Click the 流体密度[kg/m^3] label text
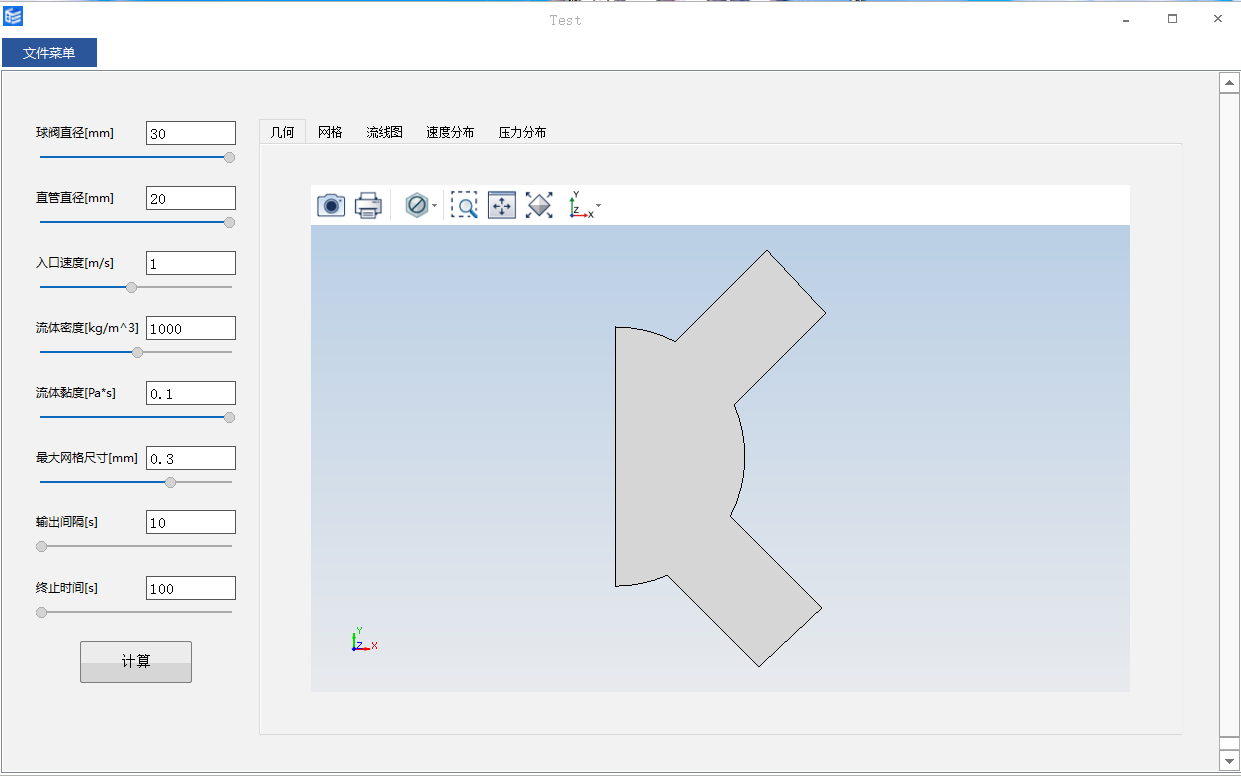This screenshot has height=776, width=1241. coord(87,328)
